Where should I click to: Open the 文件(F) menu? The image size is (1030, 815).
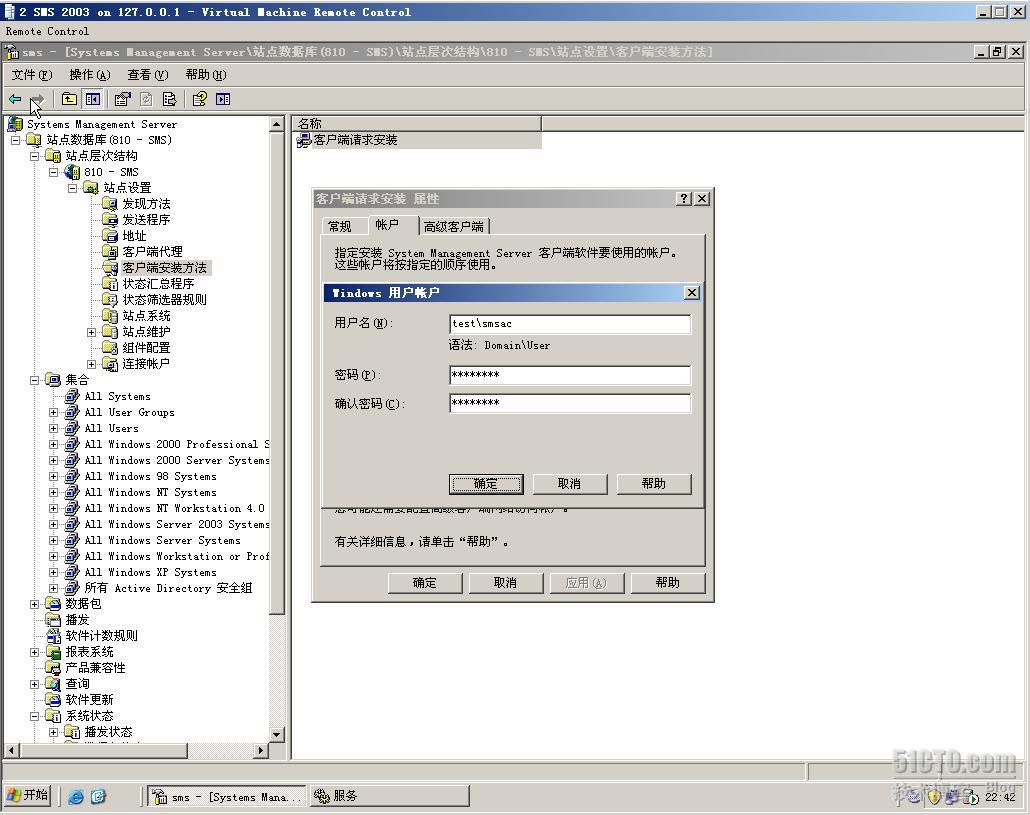click(x=31, y=75)
